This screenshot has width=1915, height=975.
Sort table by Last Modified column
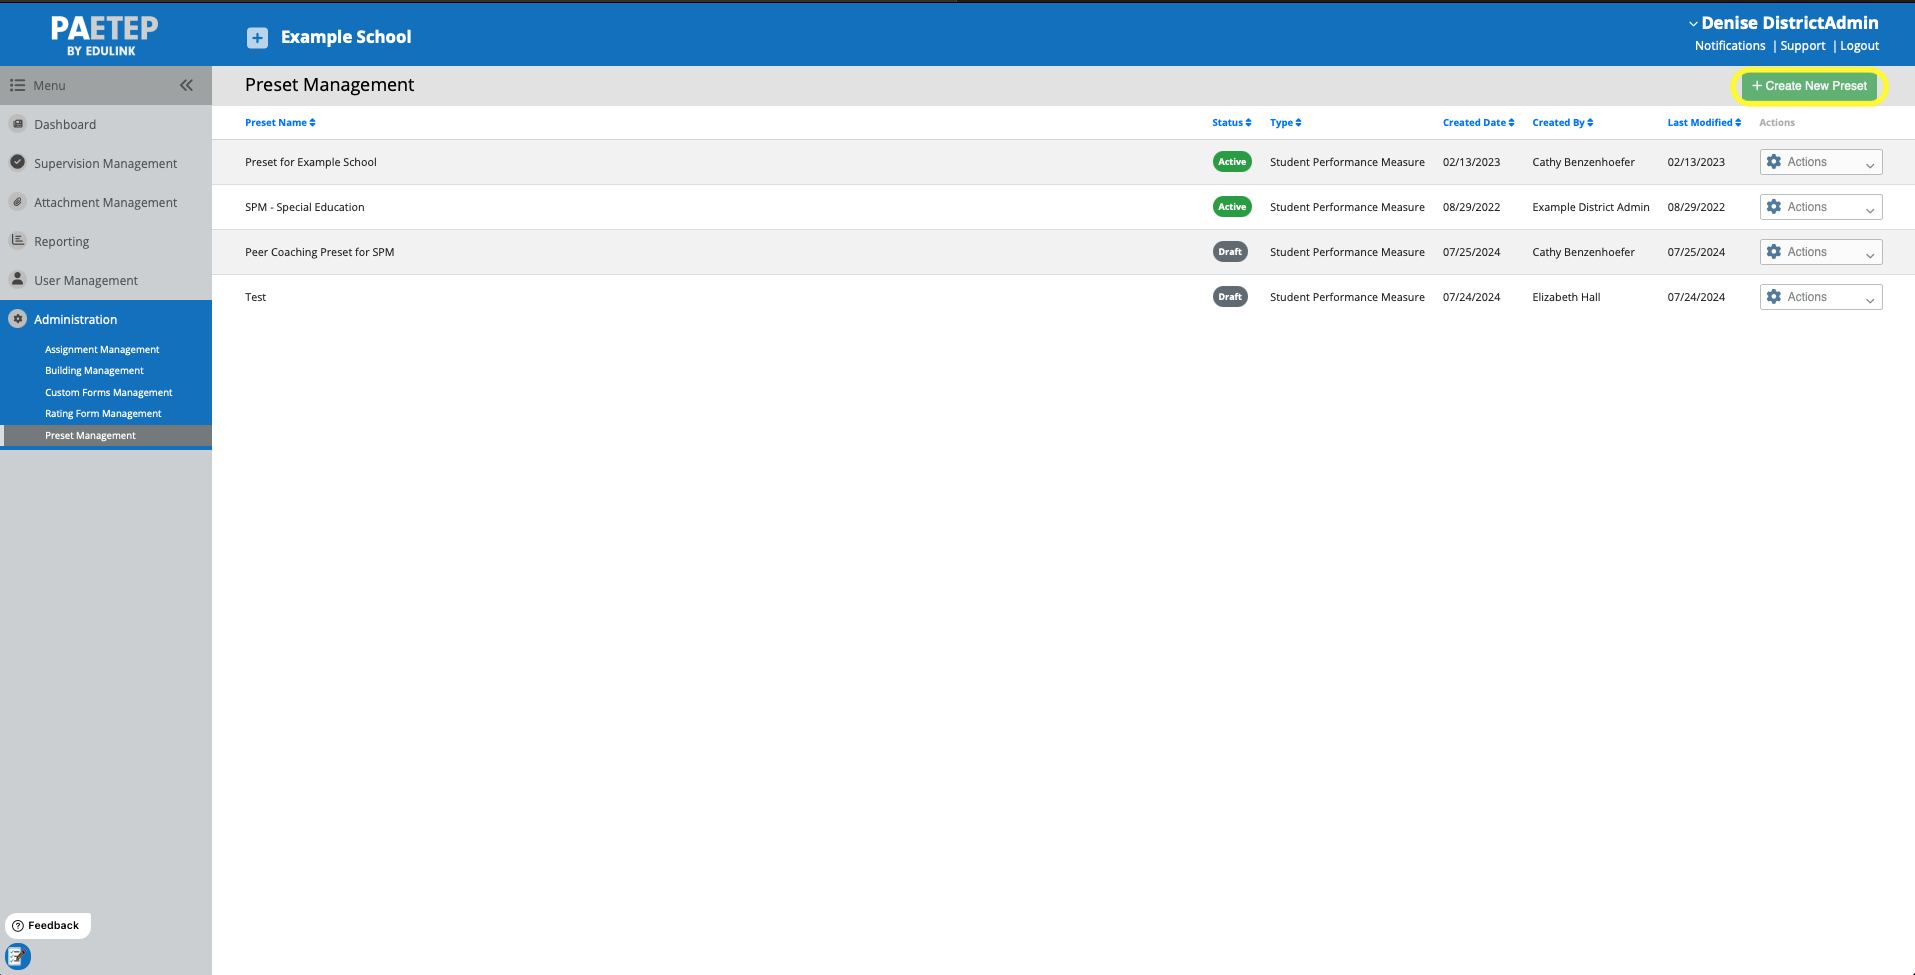click(x=1704, y=123)
